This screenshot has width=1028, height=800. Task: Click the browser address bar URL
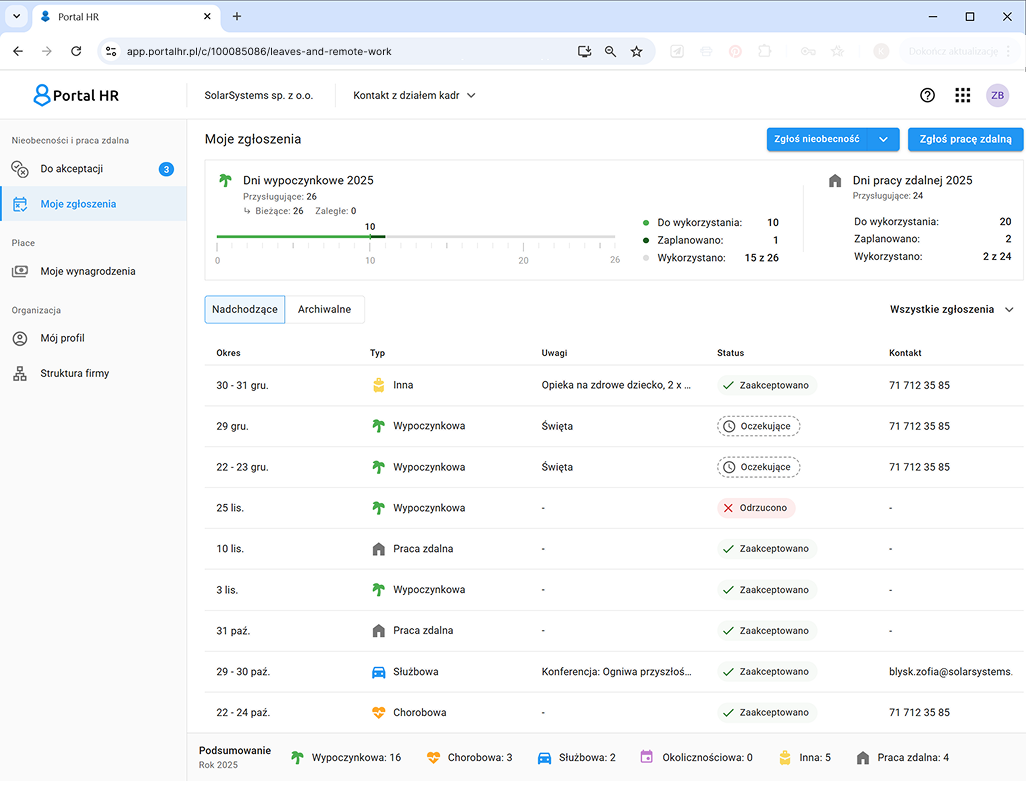(260, 51)
